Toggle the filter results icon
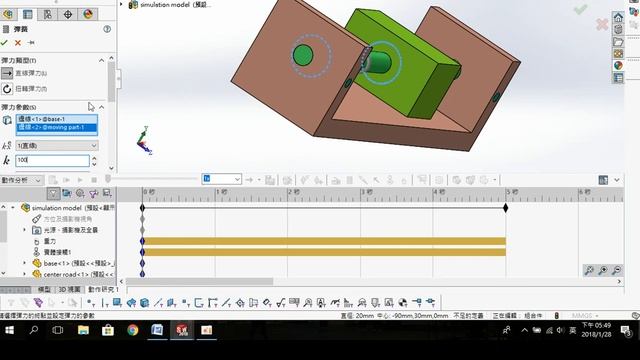Viewport: 640px width, 360px height. pyautogui.click(x=107, y=193)
